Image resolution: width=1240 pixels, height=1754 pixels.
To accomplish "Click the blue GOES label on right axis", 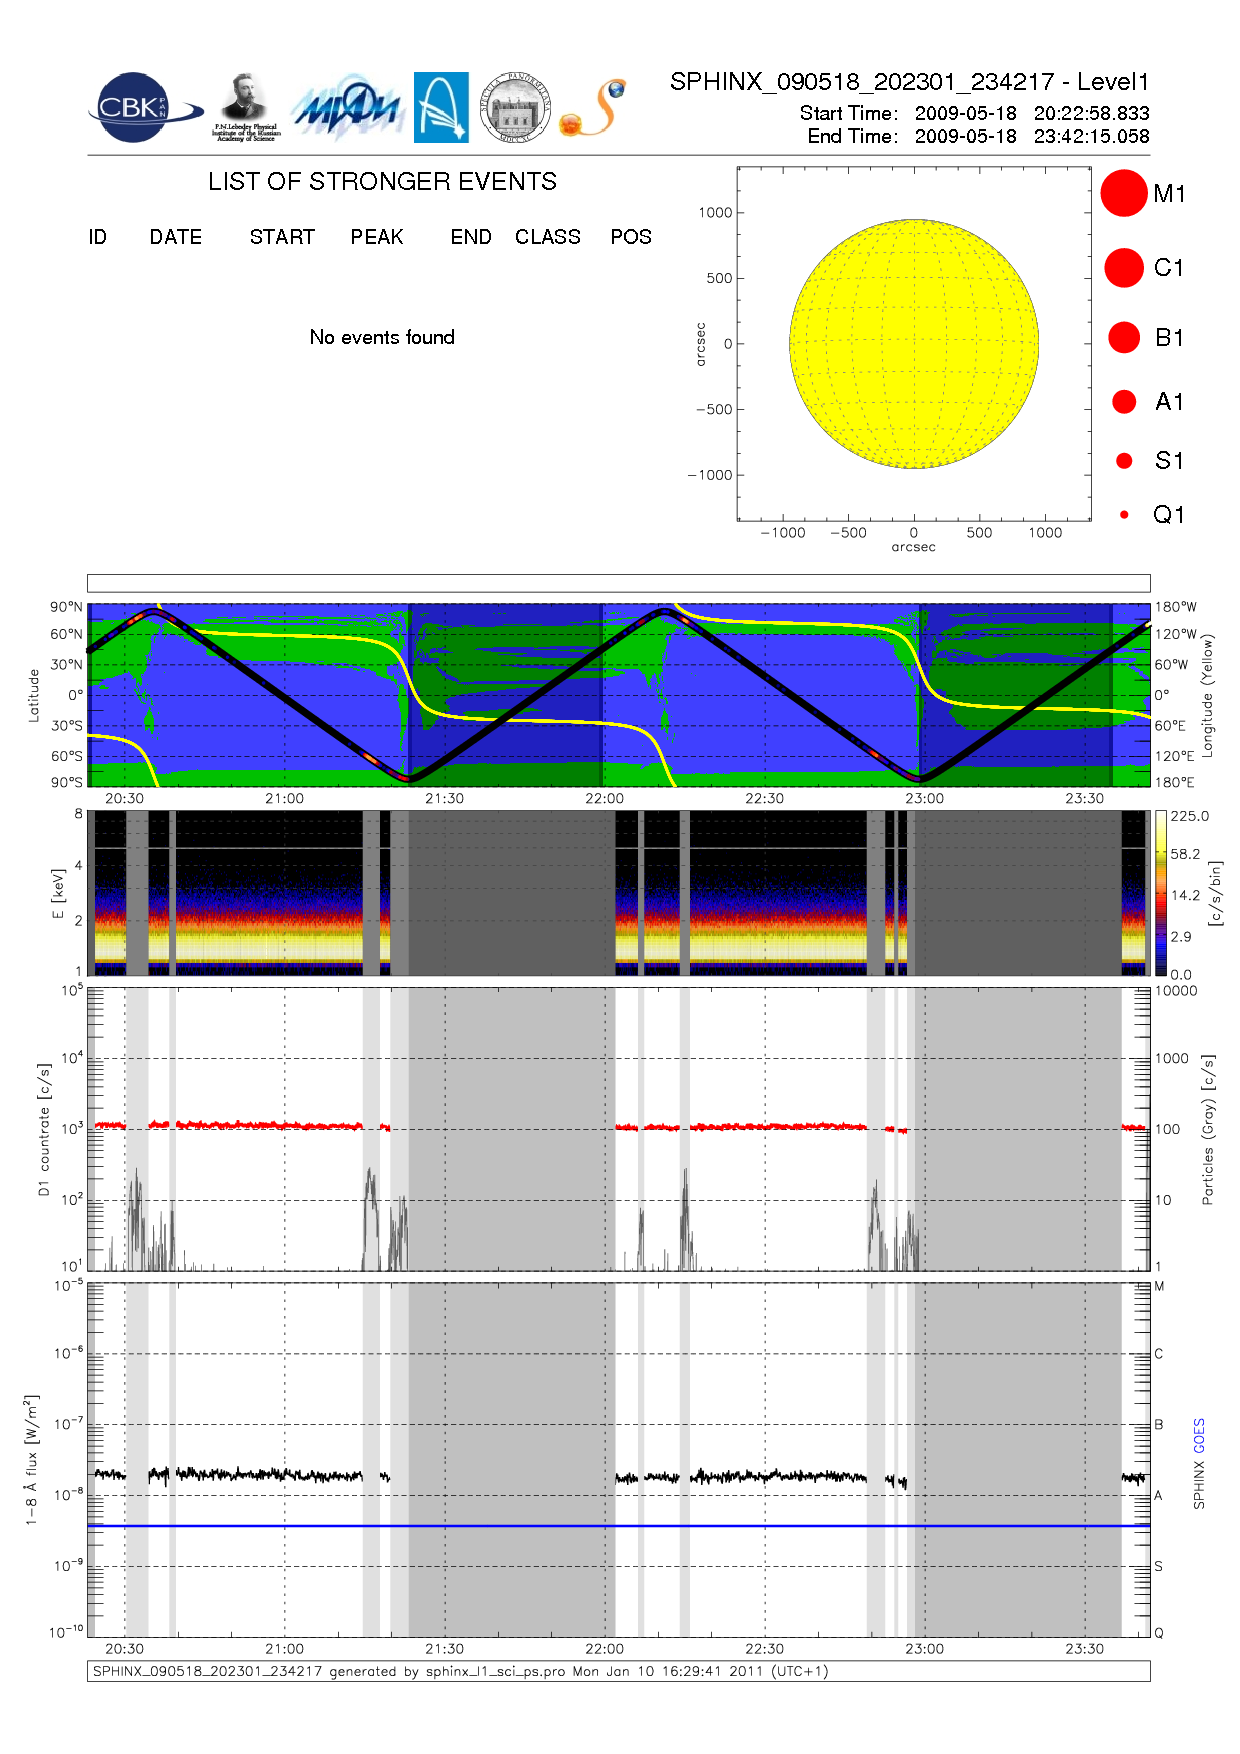I will pyautogui.click(x=1199, y=1435).
